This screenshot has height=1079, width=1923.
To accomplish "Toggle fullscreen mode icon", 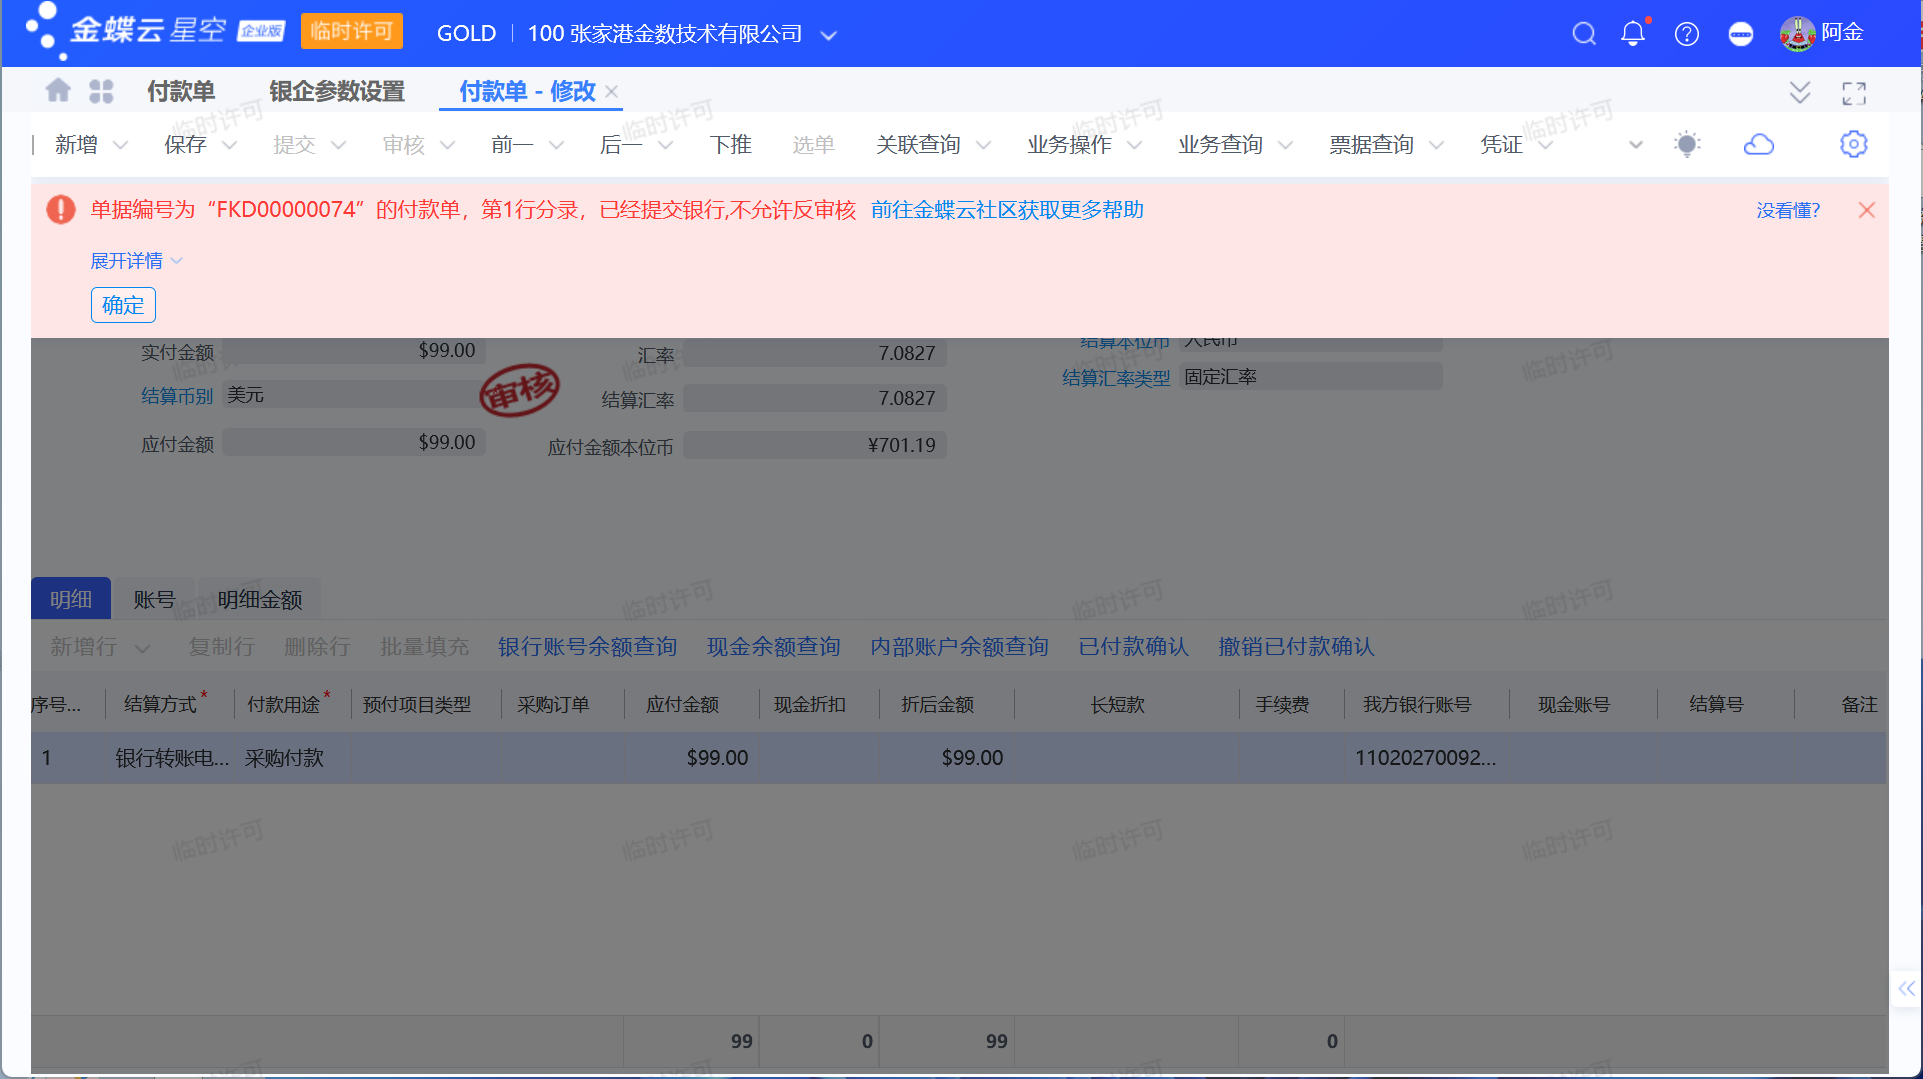I will (1854, 93).
